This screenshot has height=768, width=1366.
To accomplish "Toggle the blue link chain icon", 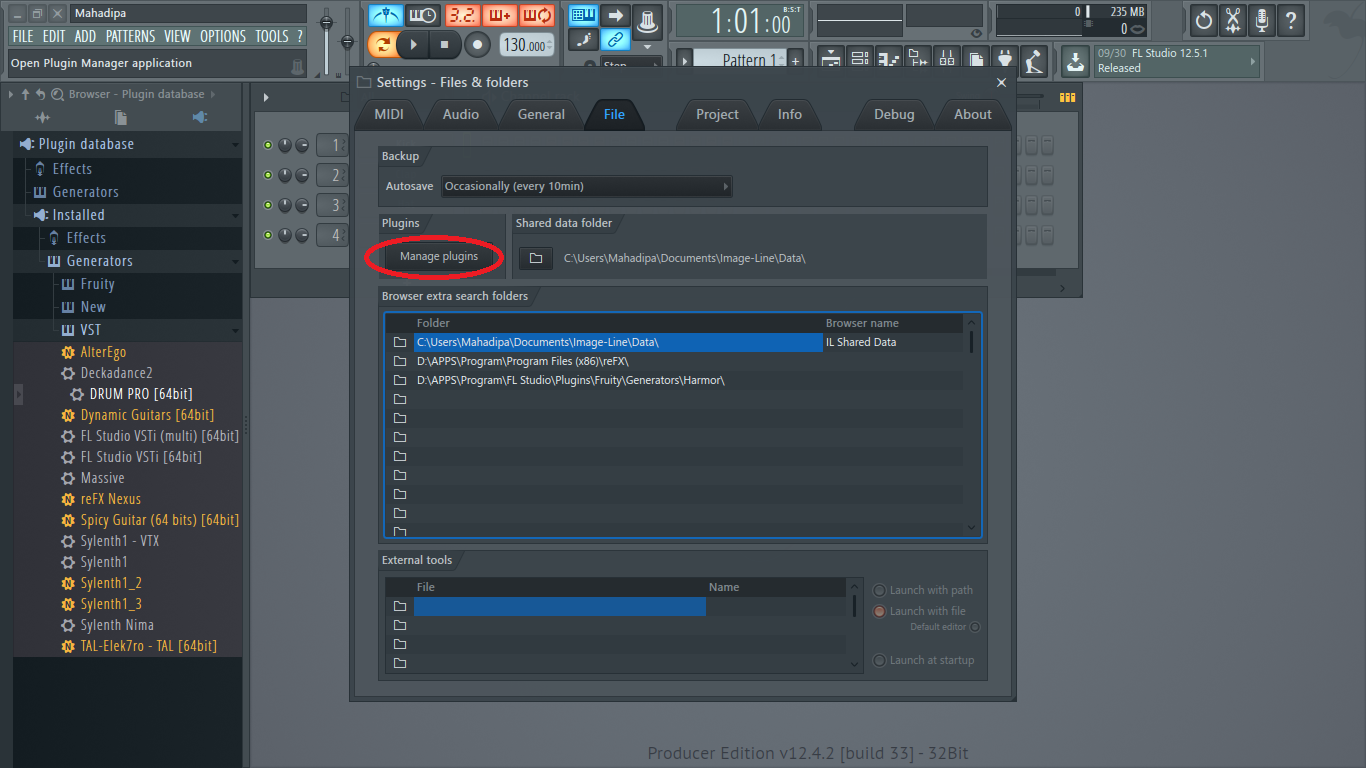I will [x=616, y=40].
